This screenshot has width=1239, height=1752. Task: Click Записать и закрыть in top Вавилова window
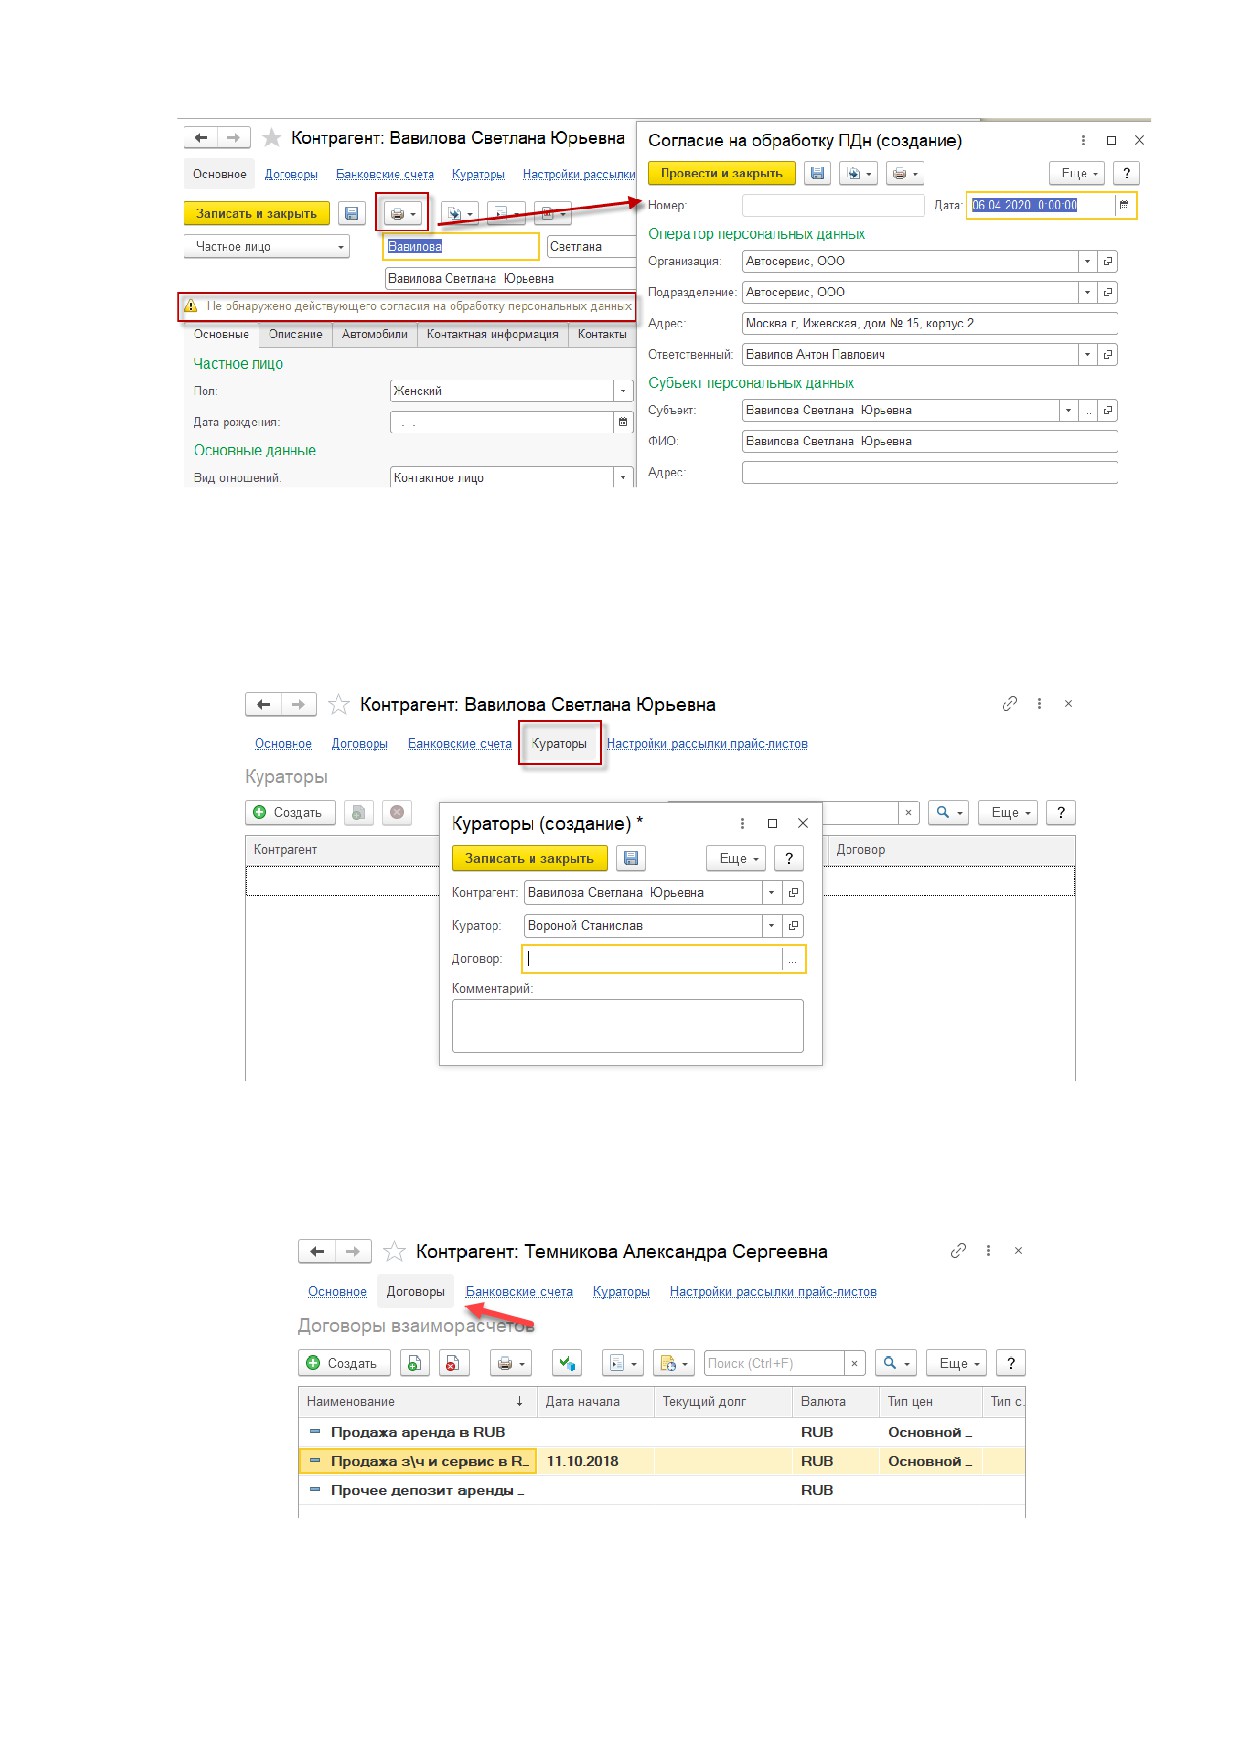256,213
